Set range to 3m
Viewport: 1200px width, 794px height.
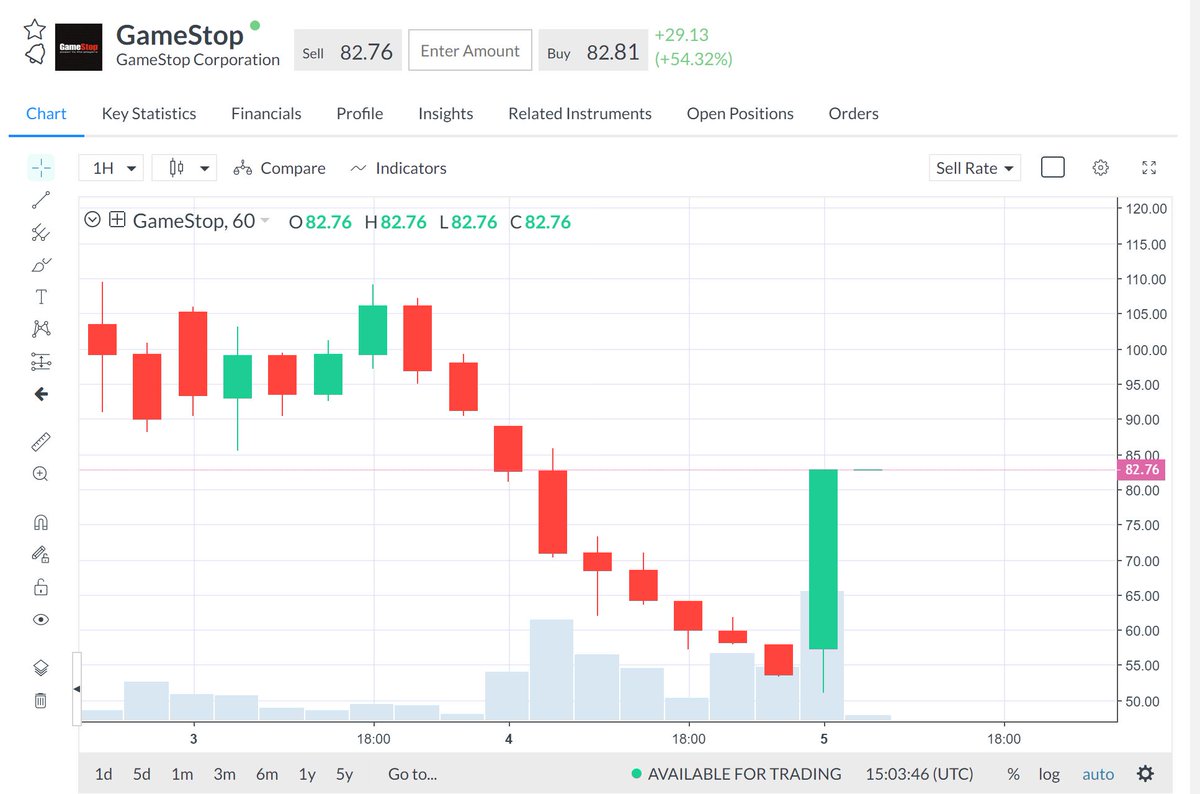point(224,773)
